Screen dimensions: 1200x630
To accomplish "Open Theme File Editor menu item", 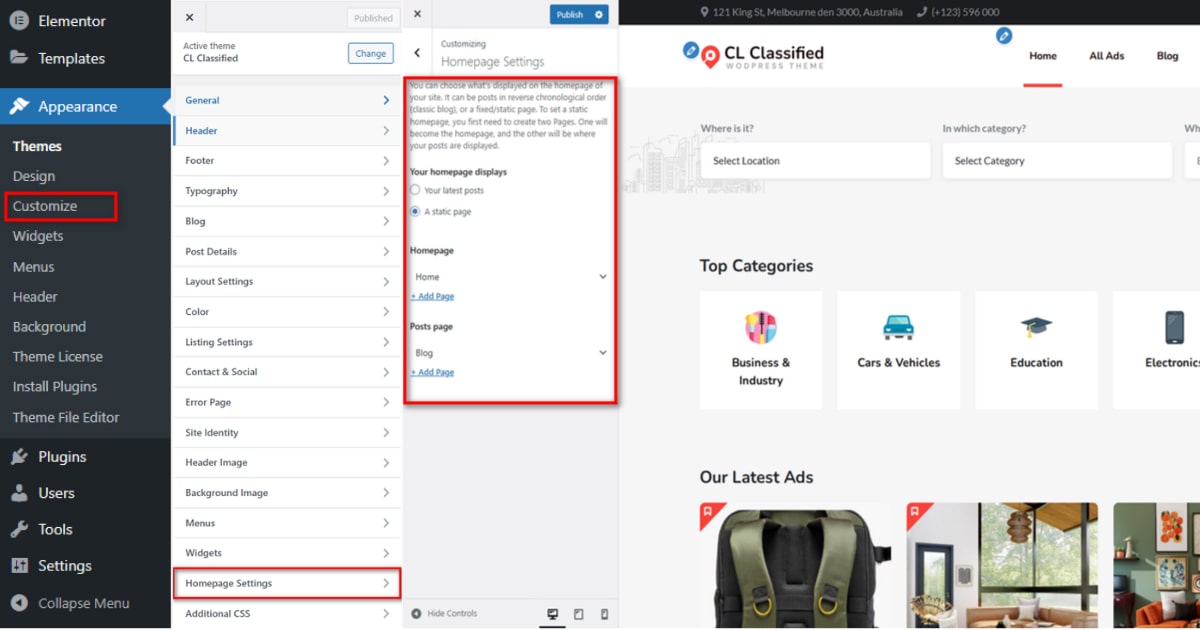I will click(66, 417).
